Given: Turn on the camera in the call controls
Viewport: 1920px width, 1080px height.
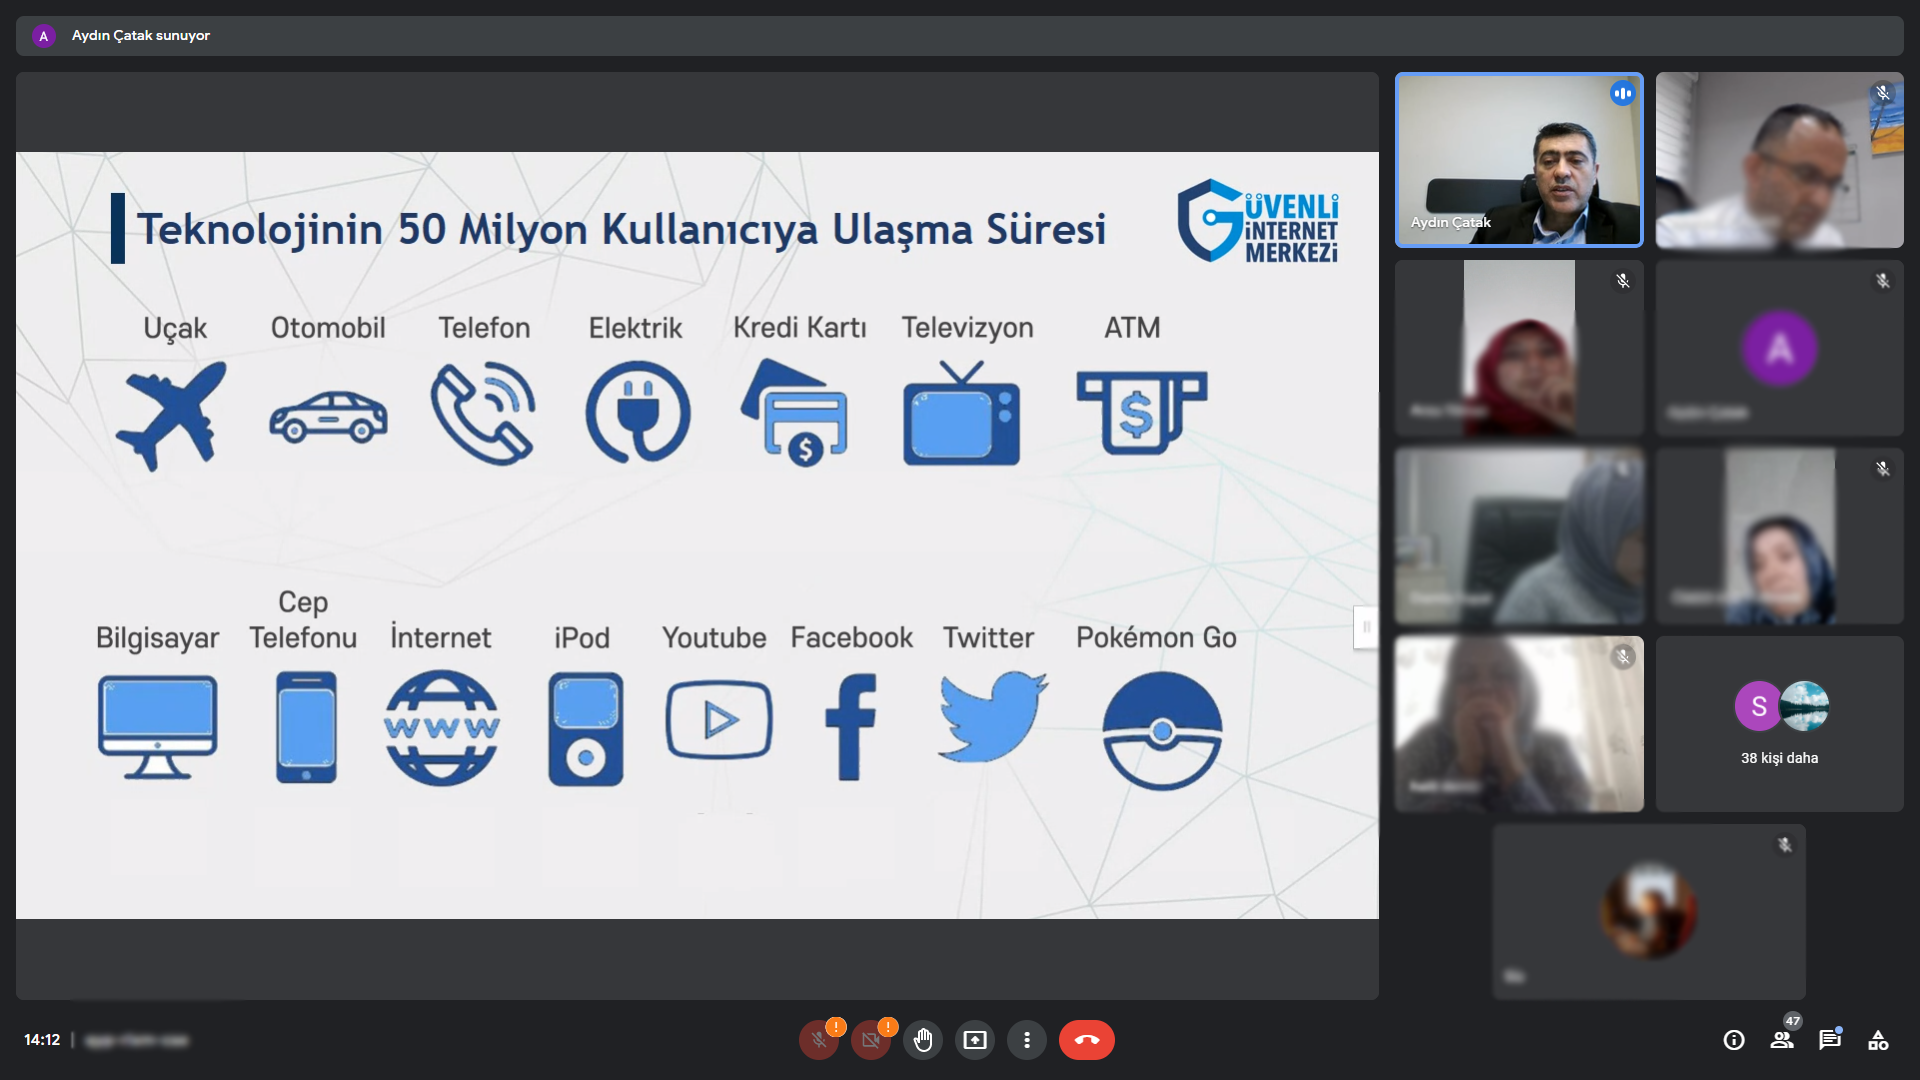Looking at the screenshot, I should point(871,1040).
